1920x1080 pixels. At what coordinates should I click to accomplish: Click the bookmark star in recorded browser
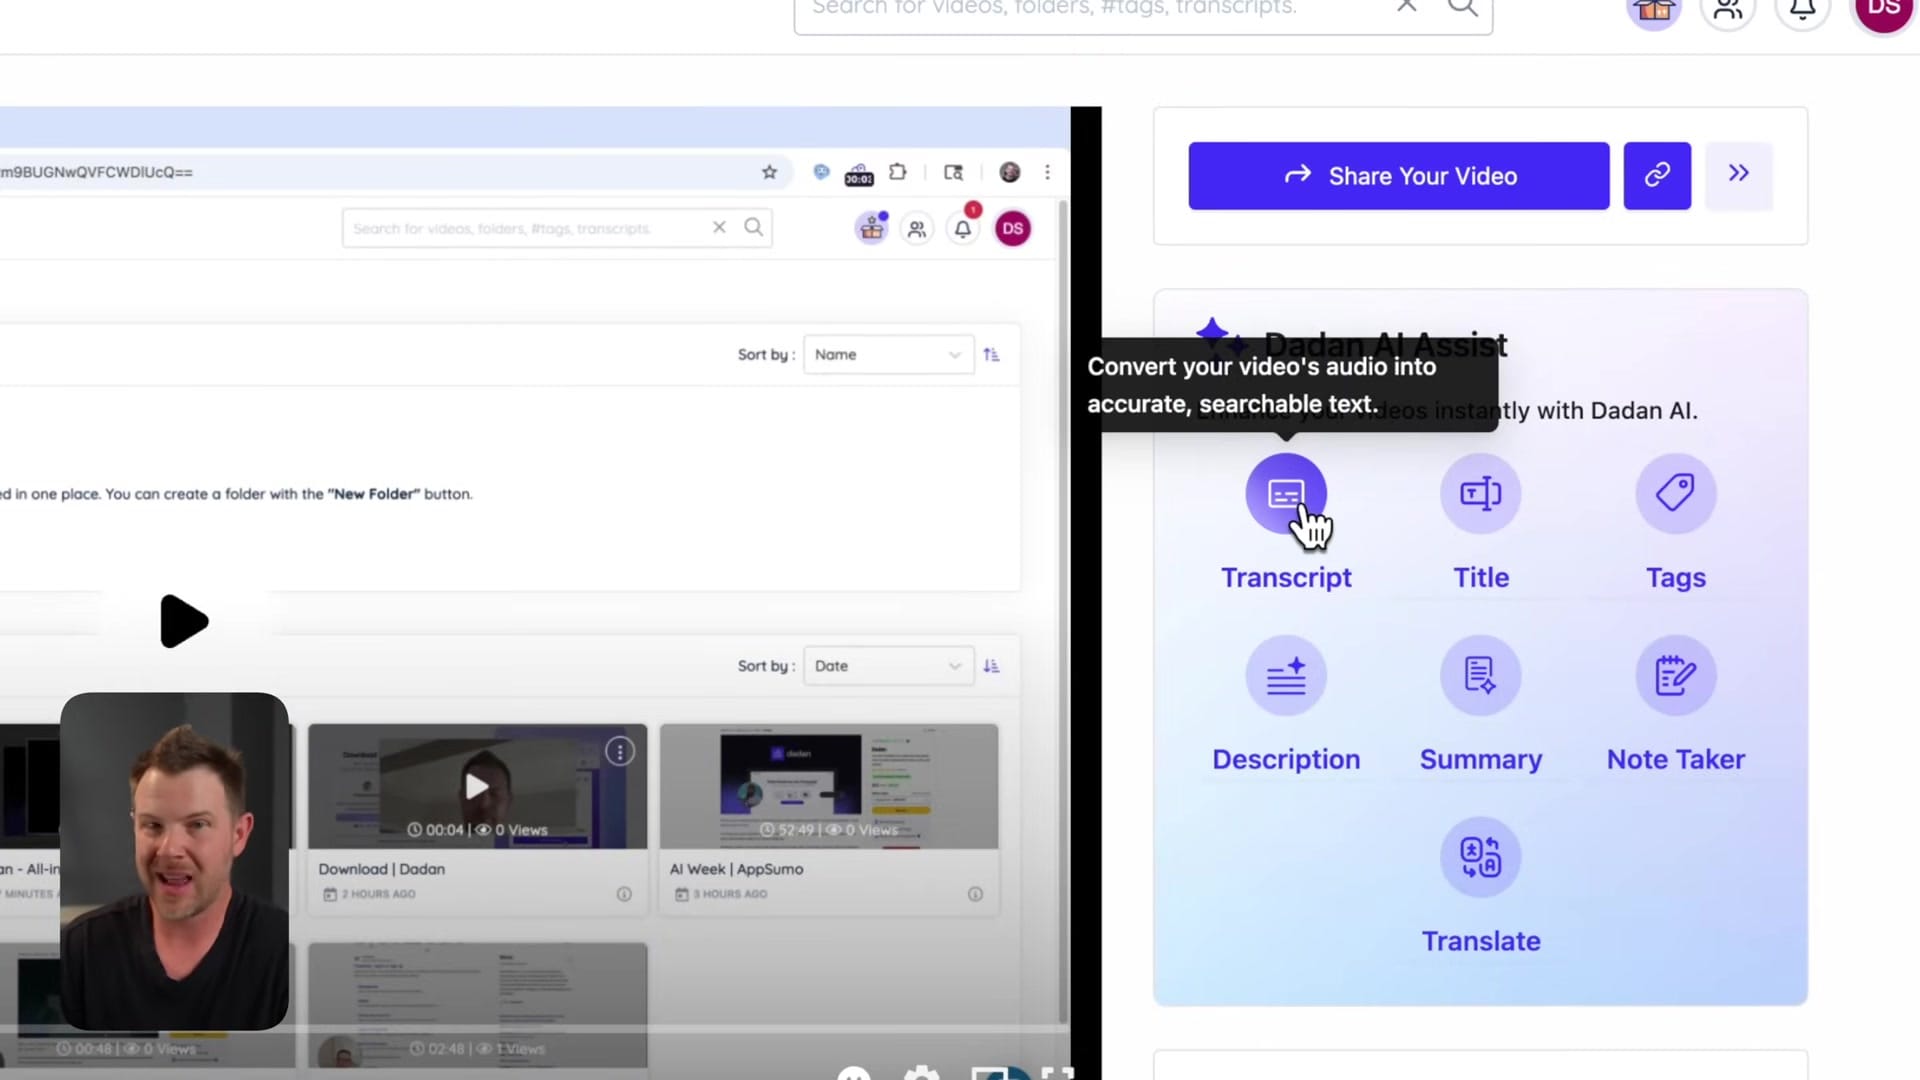(x=769, y=172)
